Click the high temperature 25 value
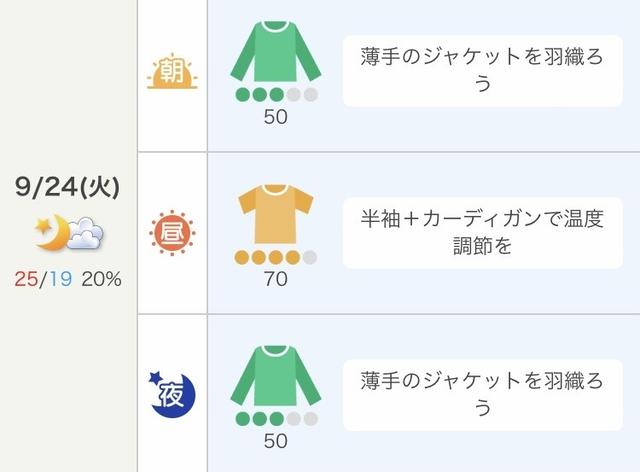This screenshot has width=640, height=472. [x=27, y=279]
